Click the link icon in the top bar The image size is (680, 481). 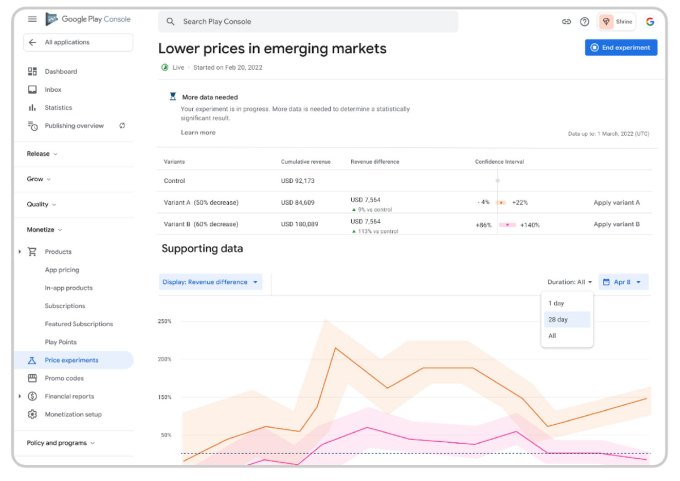tap(567, 21)
